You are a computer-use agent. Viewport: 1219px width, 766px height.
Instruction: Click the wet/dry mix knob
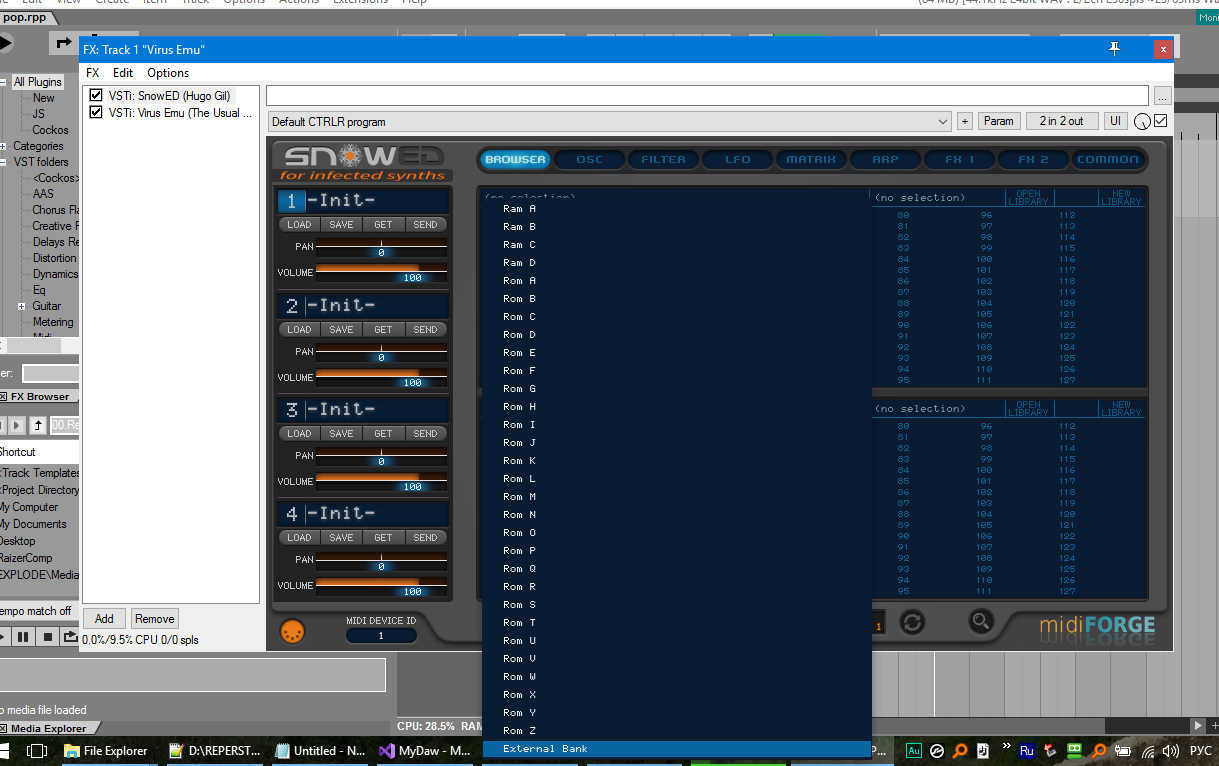click(1143, 122)
